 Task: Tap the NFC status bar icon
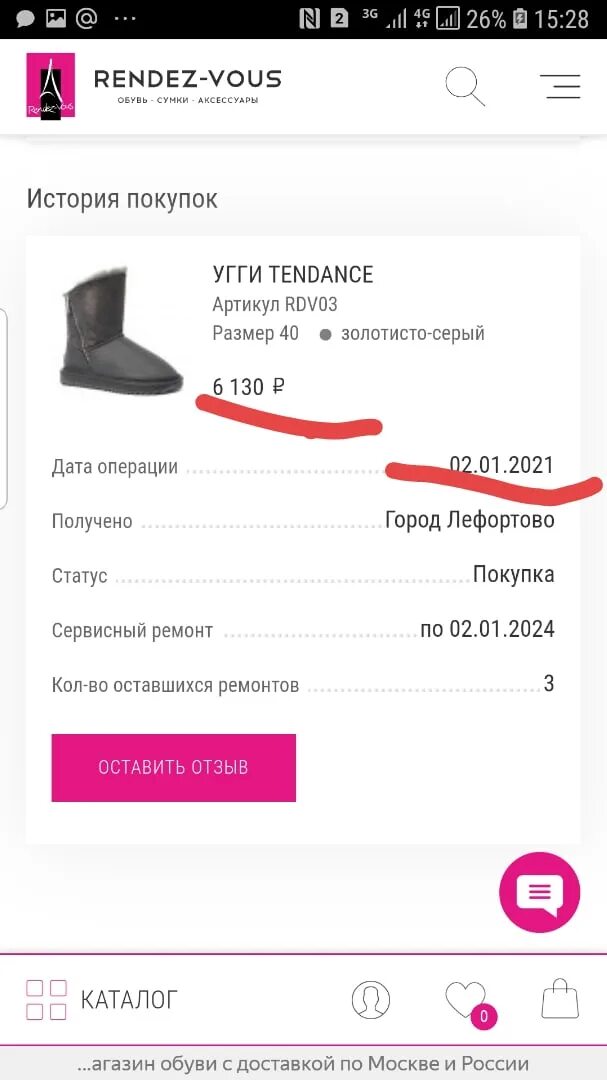pos(310,19)
